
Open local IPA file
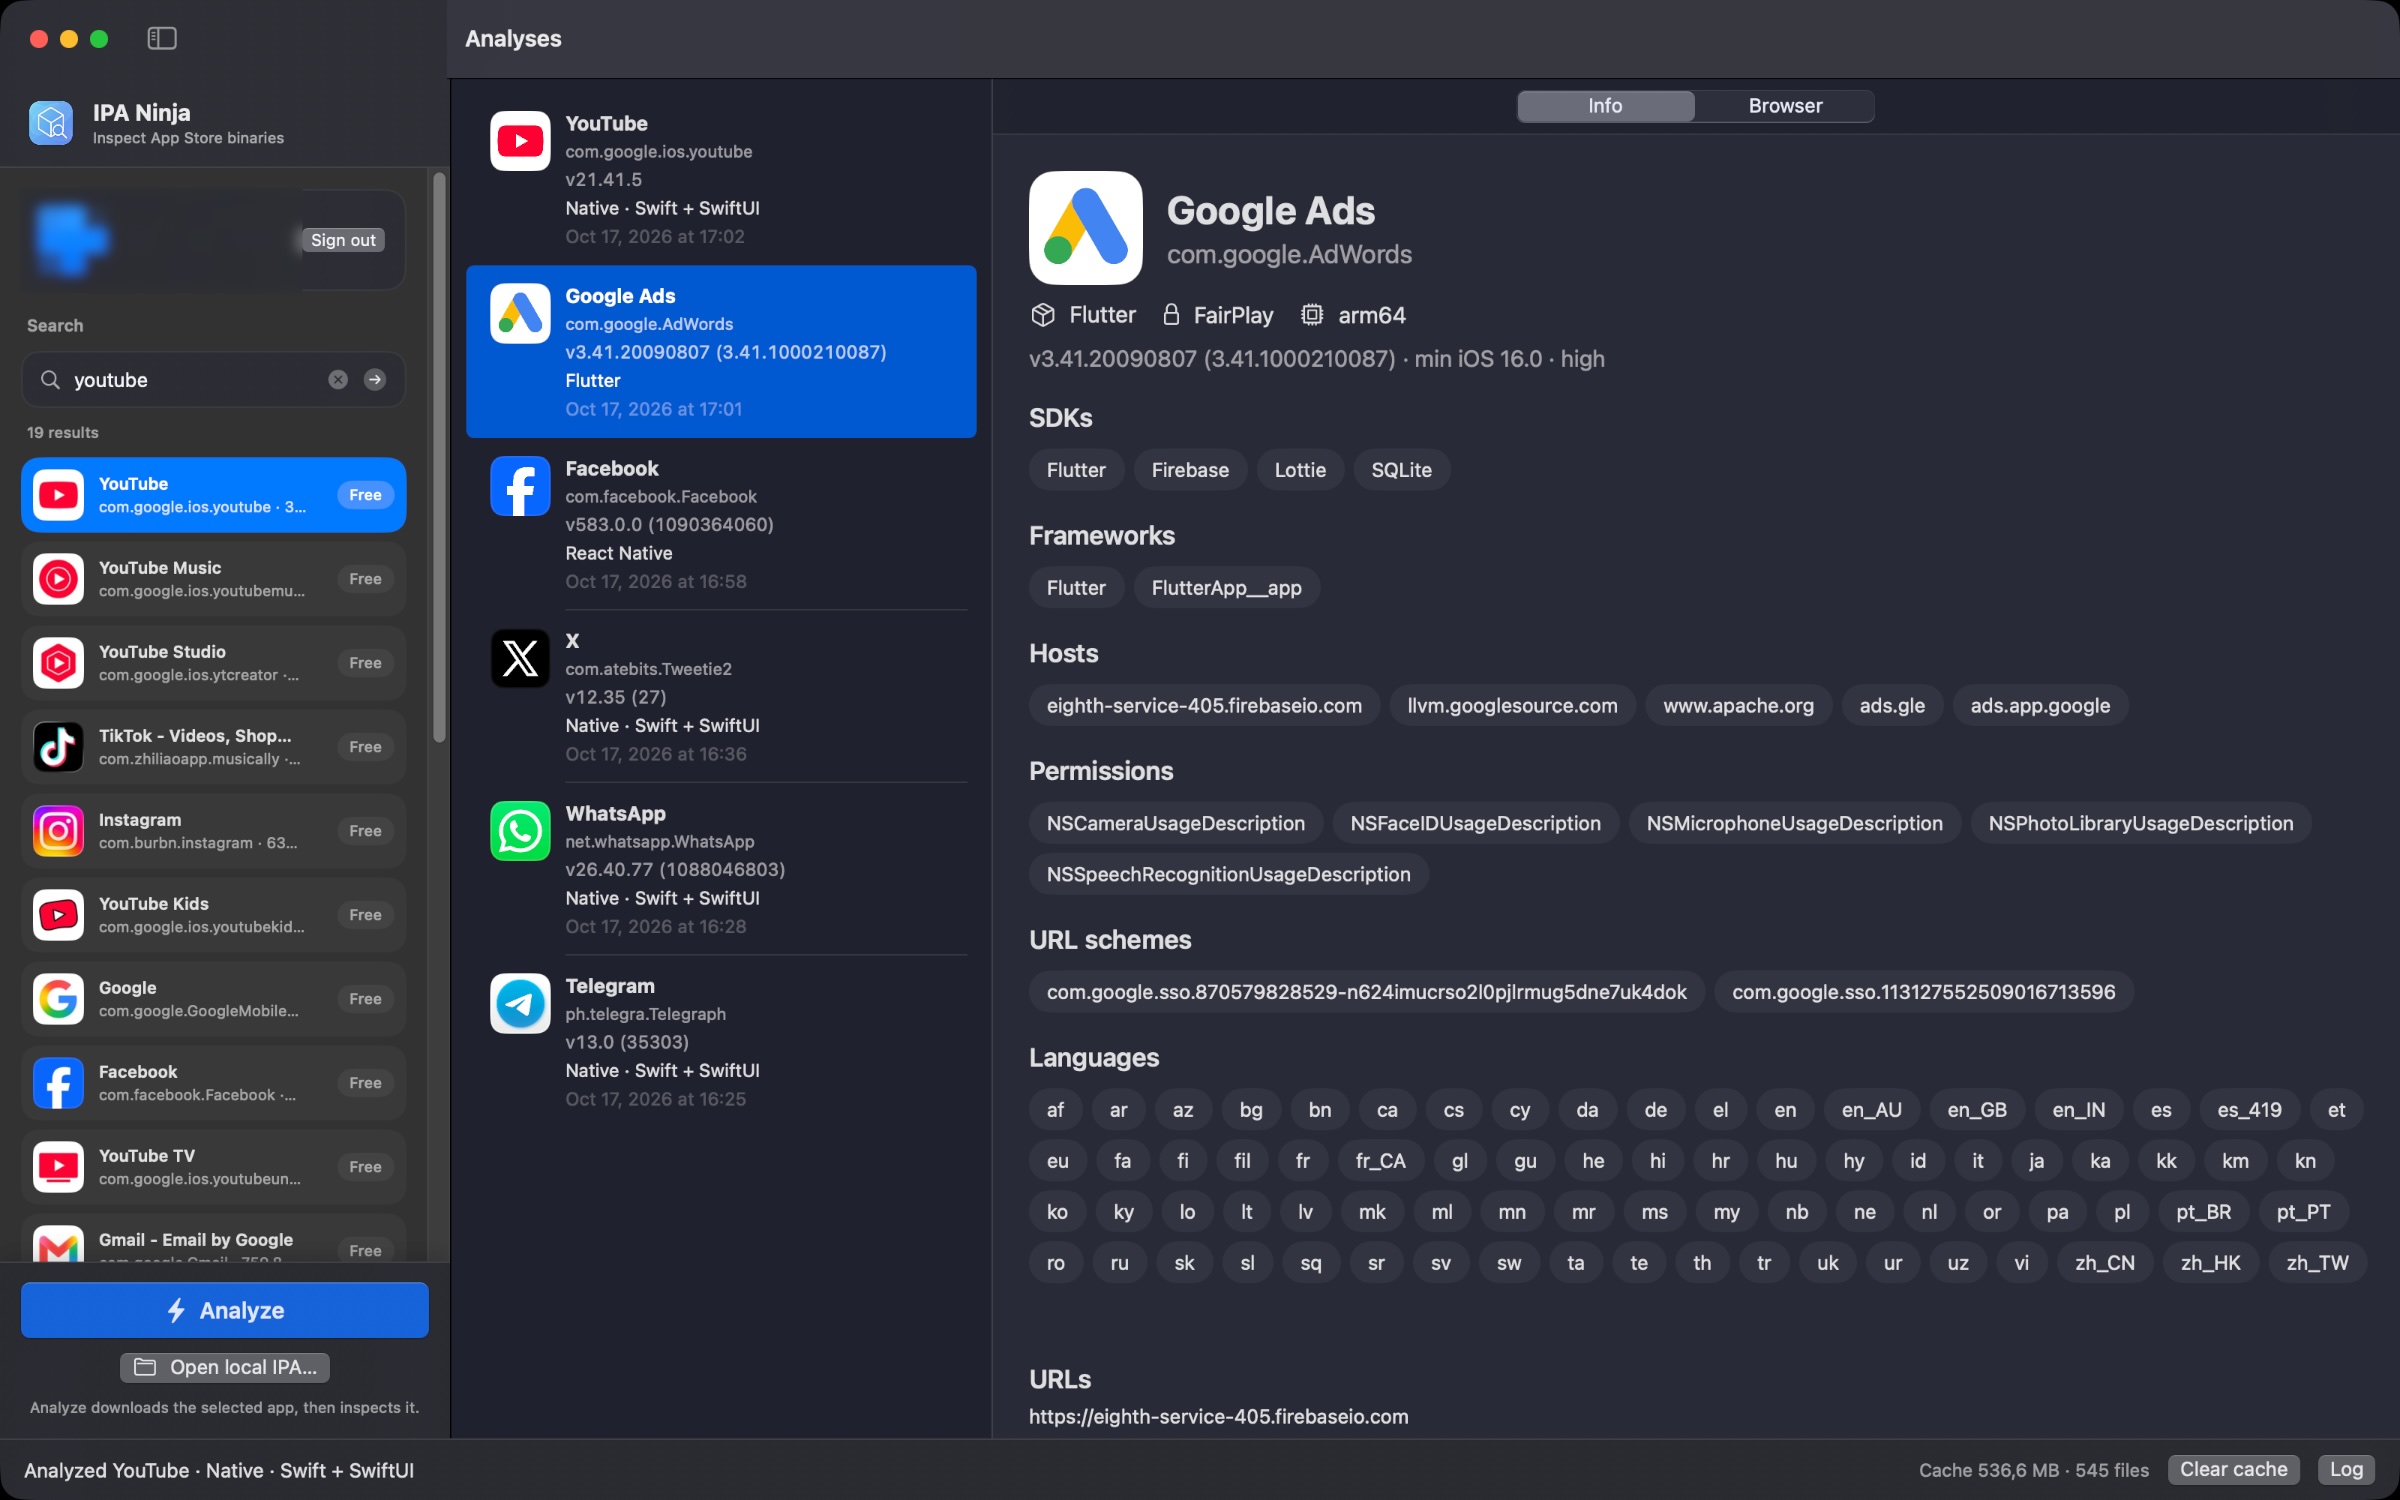[225, 1367]
